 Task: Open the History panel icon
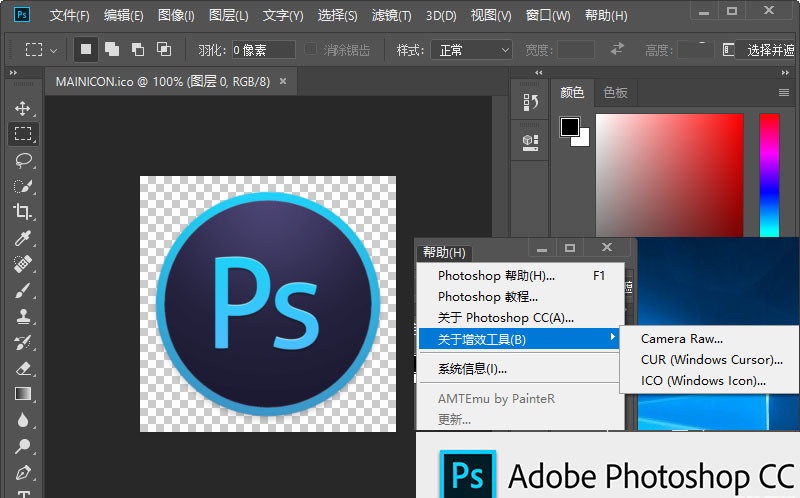click(530, 103)
